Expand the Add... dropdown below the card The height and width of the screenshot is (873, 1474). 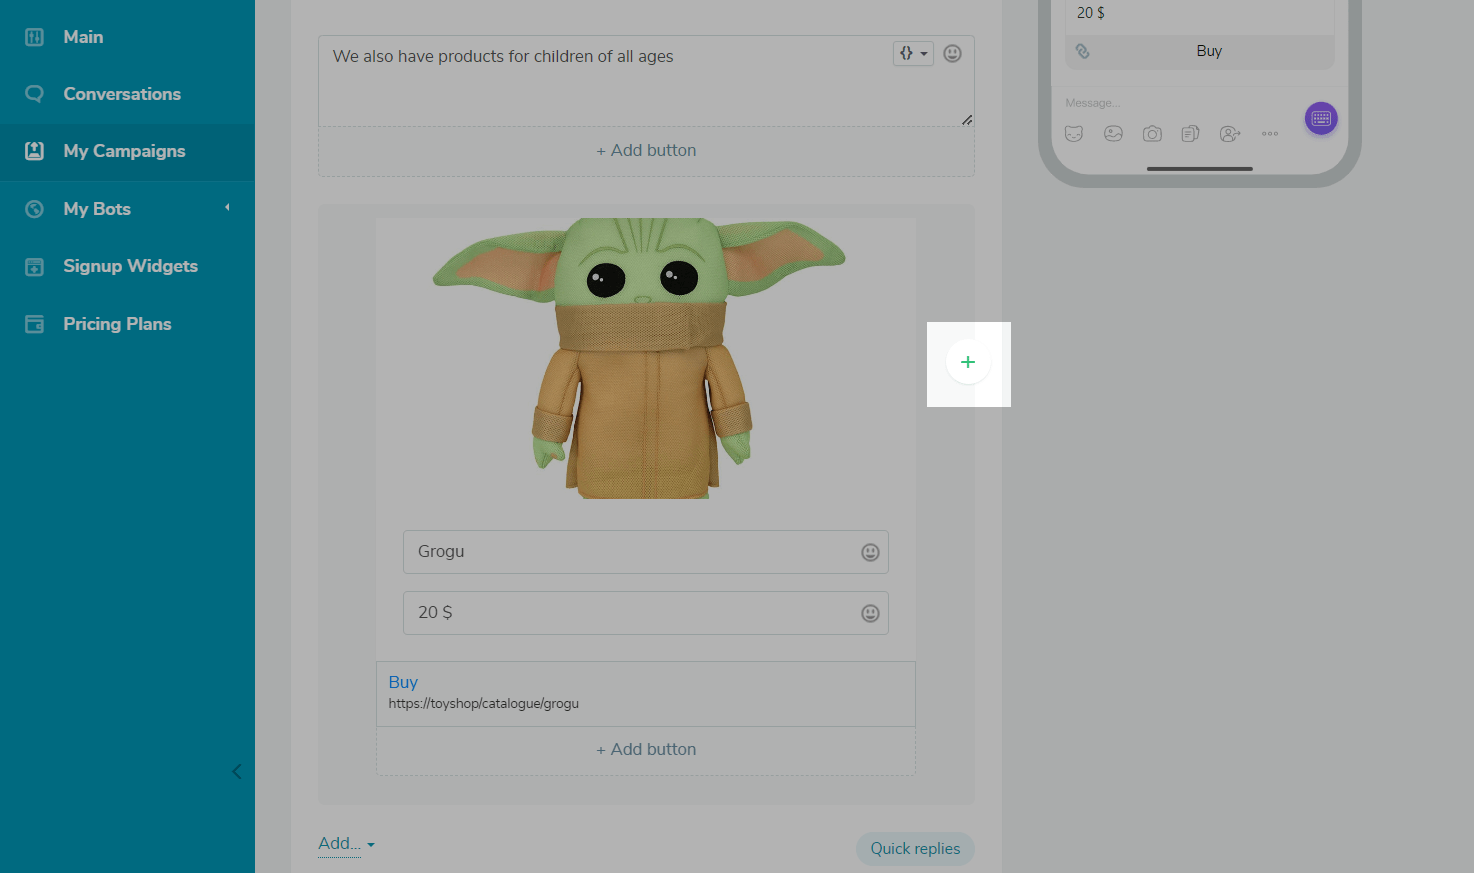pos(346,844)
